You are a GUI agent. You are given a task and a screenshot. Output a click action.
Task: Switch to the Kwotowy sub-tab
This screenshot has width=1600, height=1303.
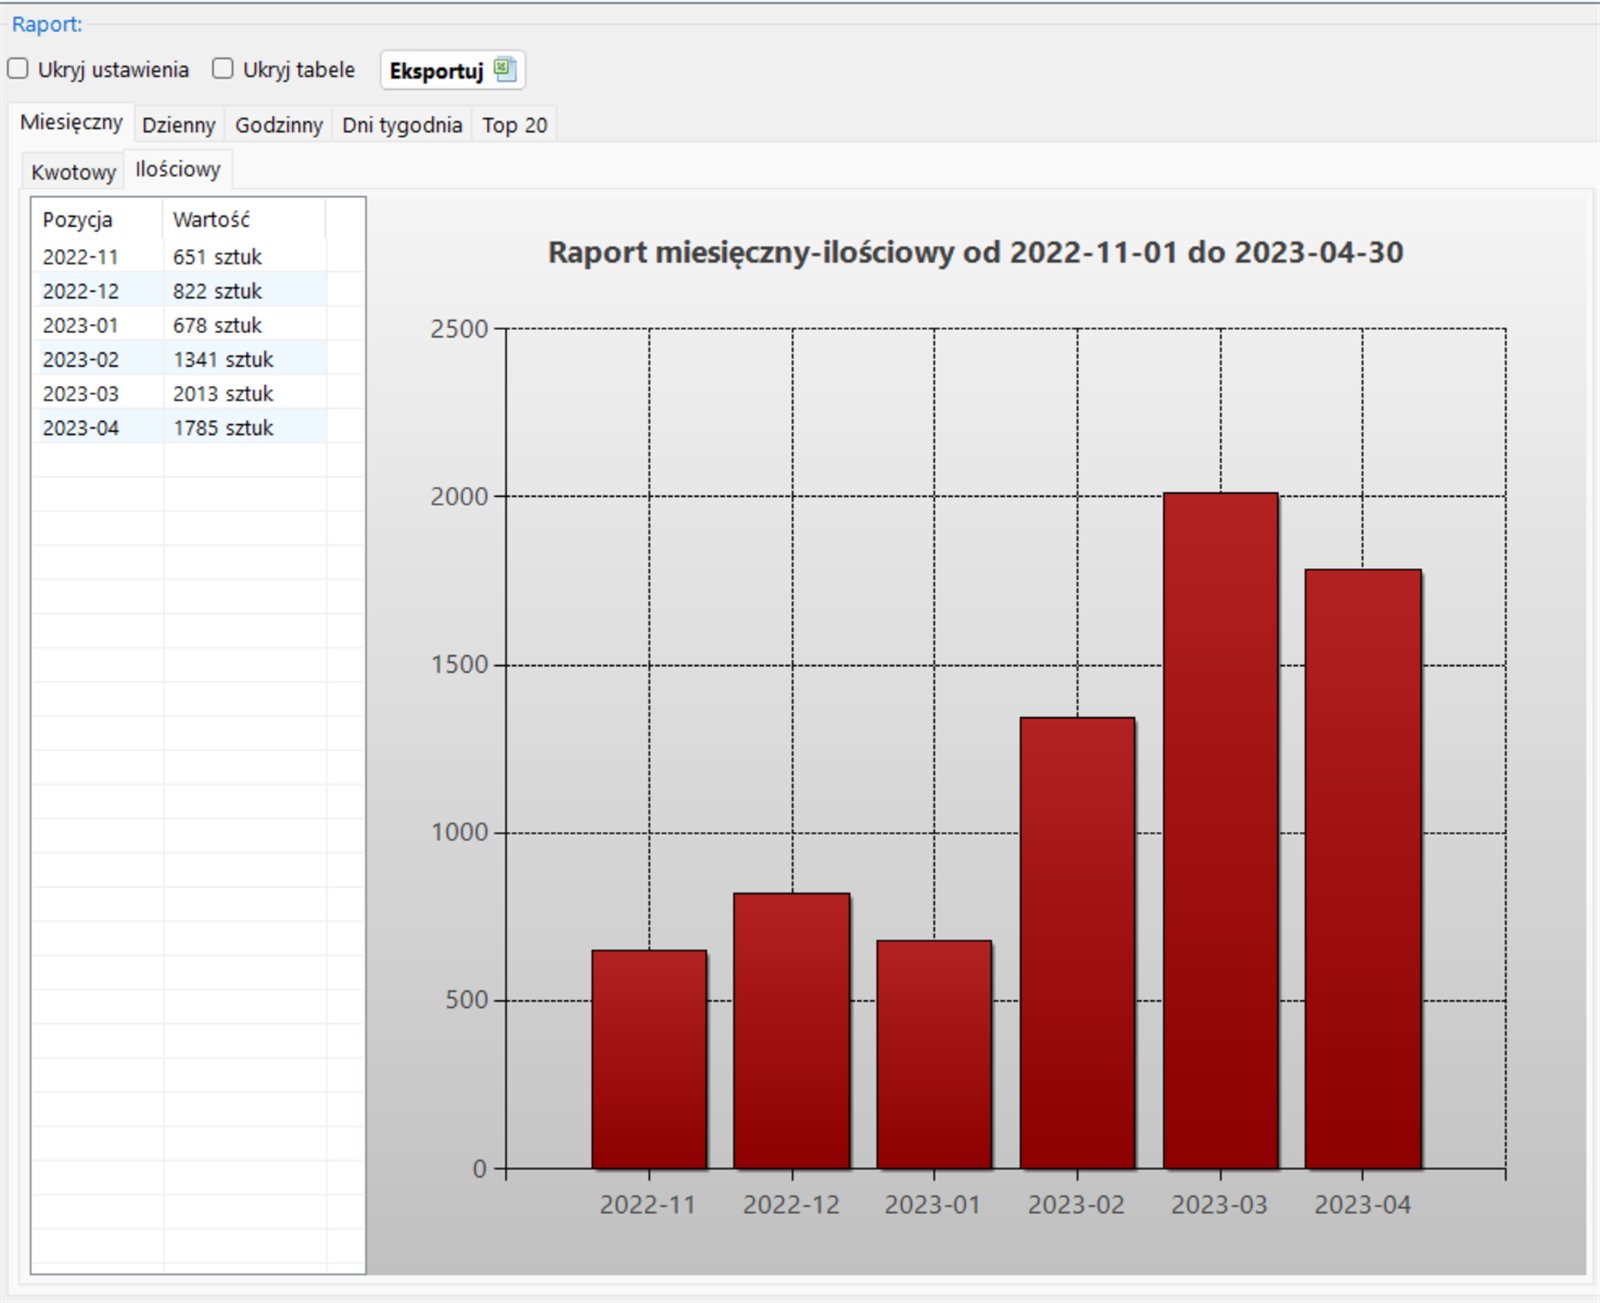pyautogui.click(x=73, y=172)
